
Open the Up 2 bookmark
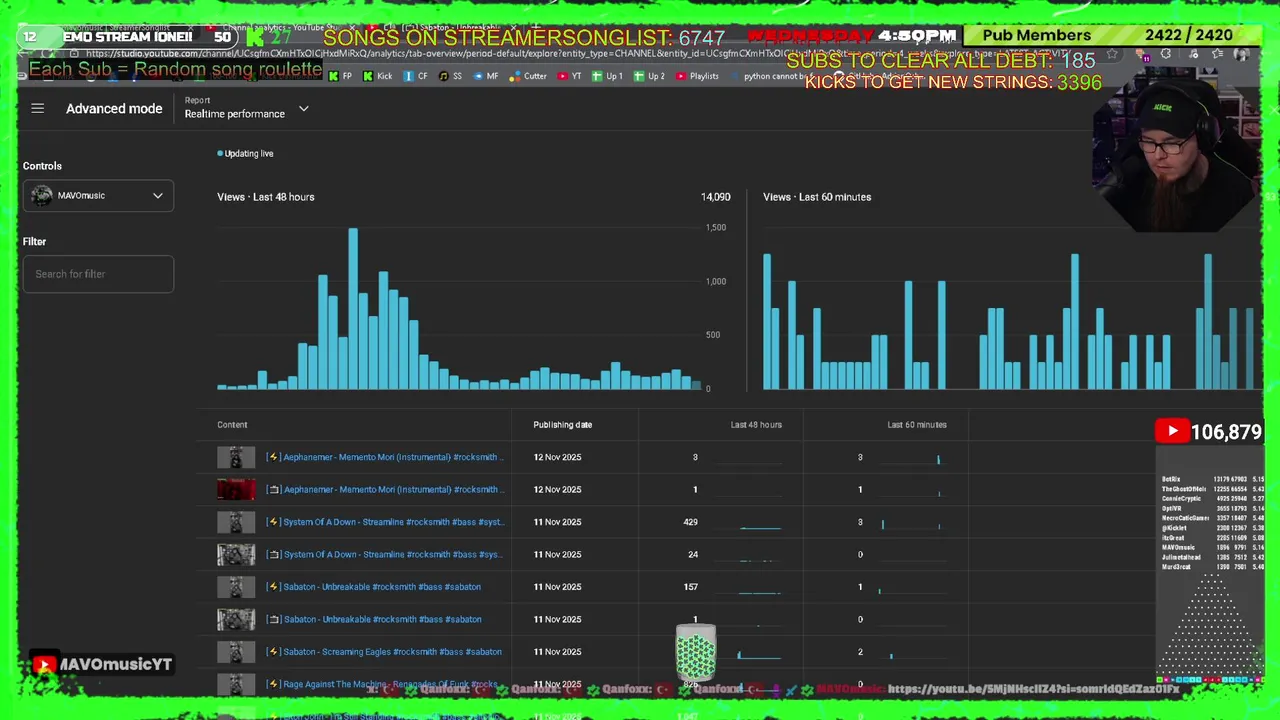coord(650,76)
